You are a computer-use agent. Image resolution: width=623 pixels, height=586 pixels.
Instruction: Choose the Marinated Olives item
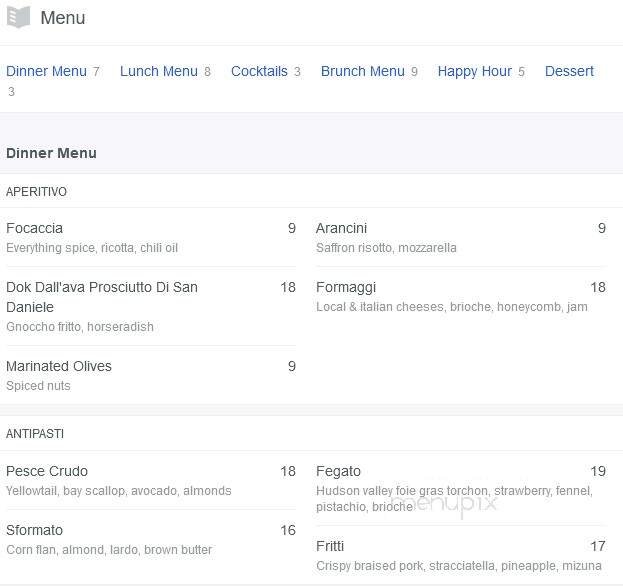click(59, 366)
